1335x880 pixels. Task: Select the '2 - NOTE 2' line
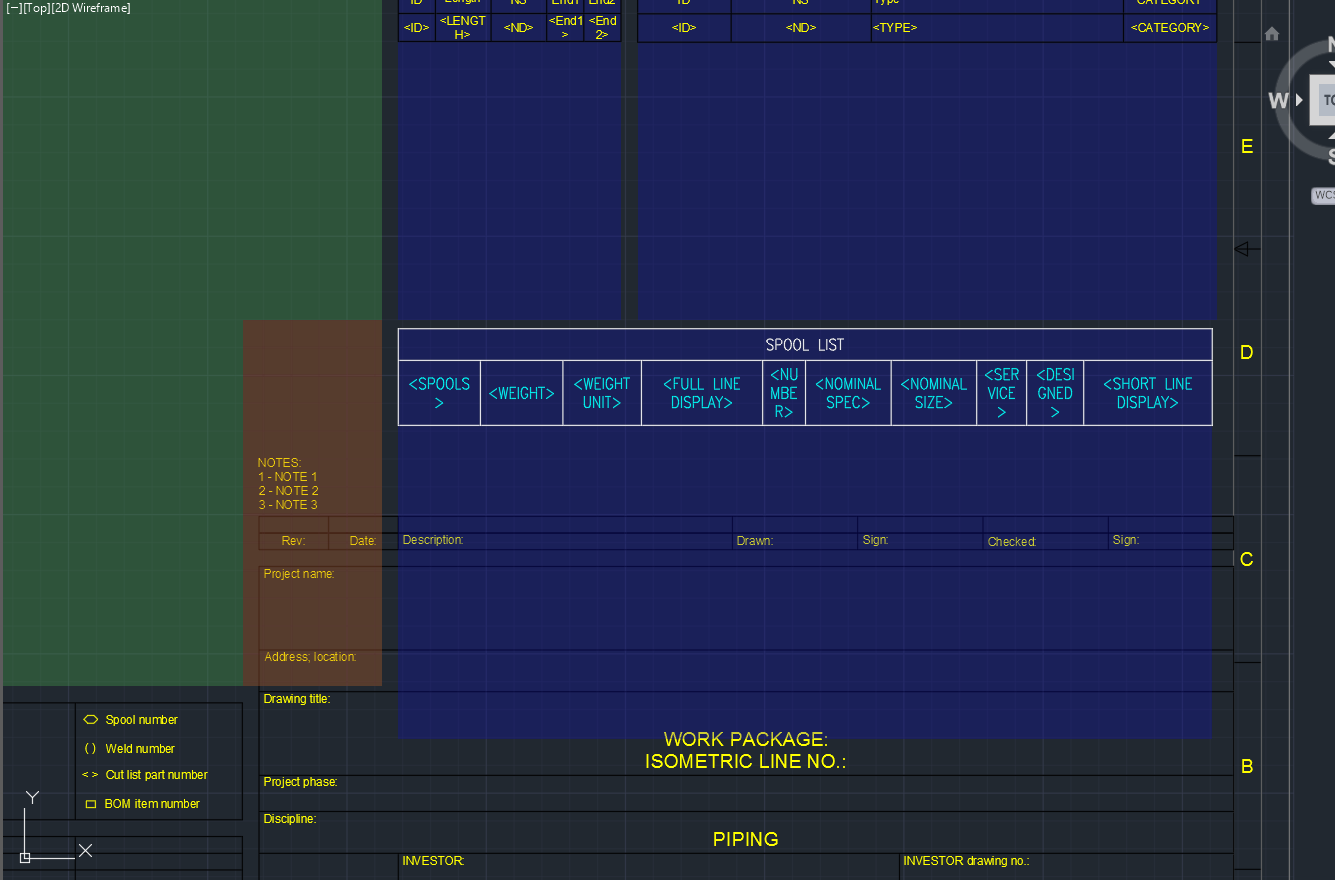coord(288,491)
